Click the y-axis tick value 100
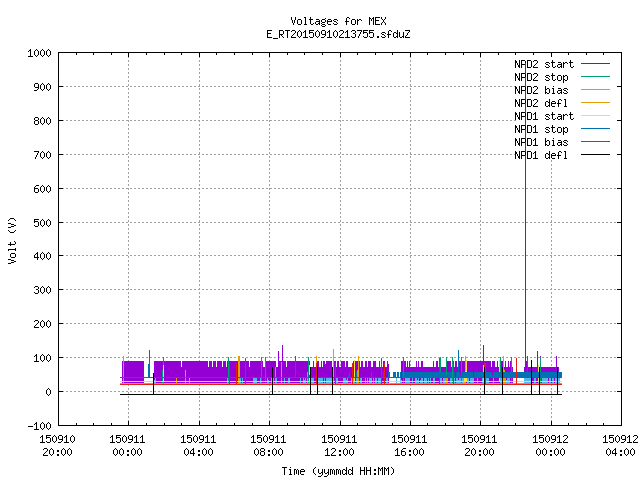 tap(42, 358)
